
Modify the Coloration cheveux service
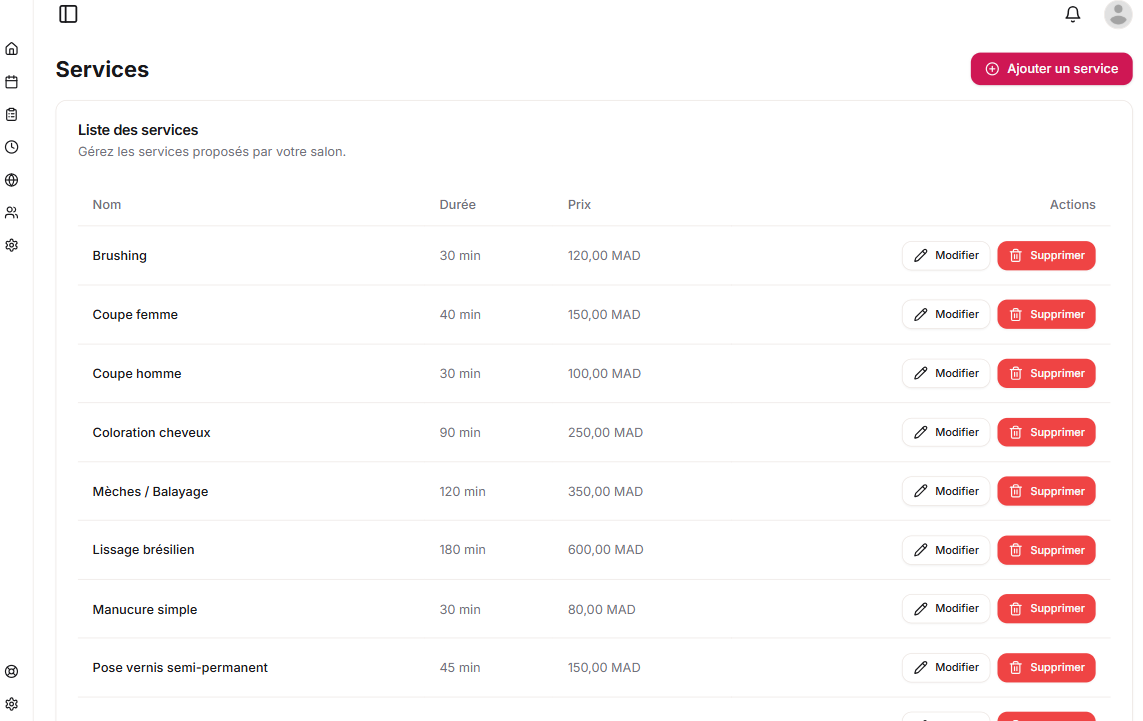pyautogui.click(x=946, y=433)
